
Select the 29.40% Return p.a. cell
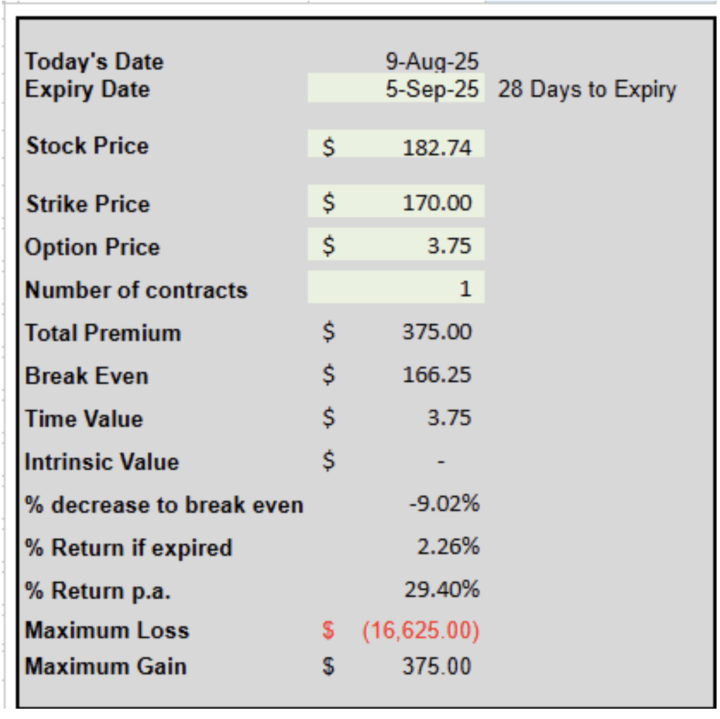pyautogui.click(x=442, y=590)
